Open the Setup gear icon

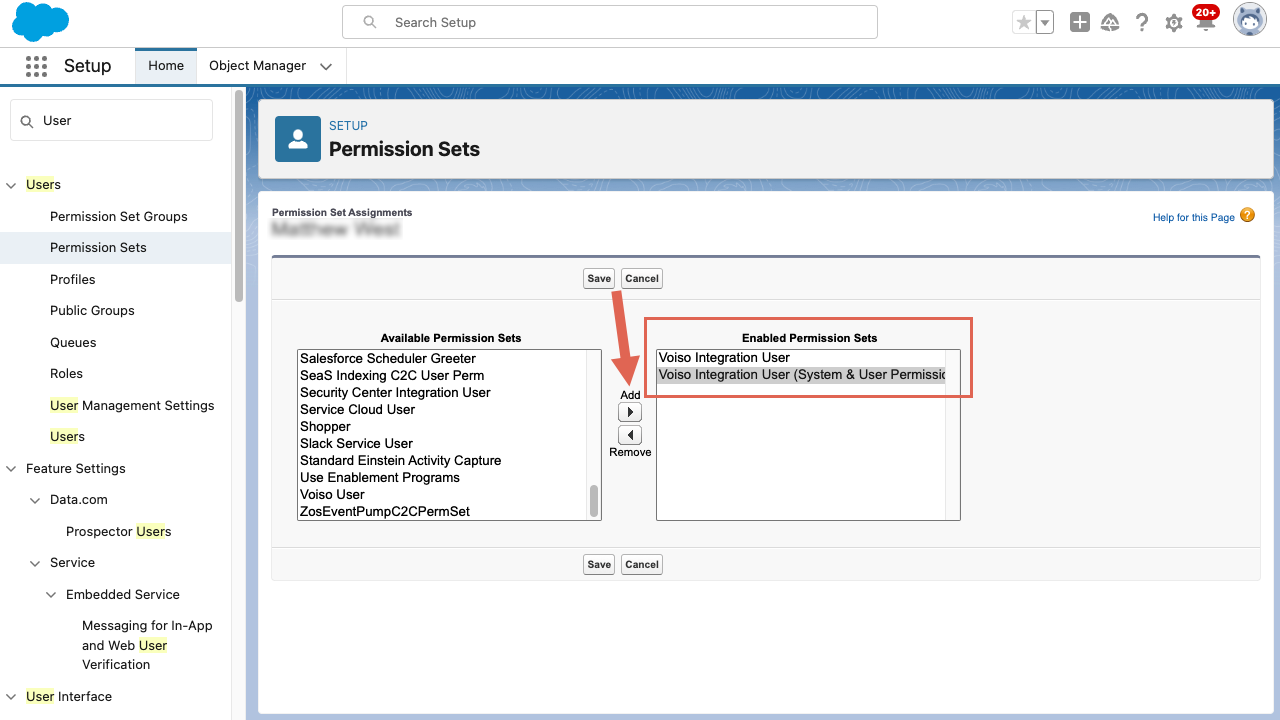pos(1174,23)
